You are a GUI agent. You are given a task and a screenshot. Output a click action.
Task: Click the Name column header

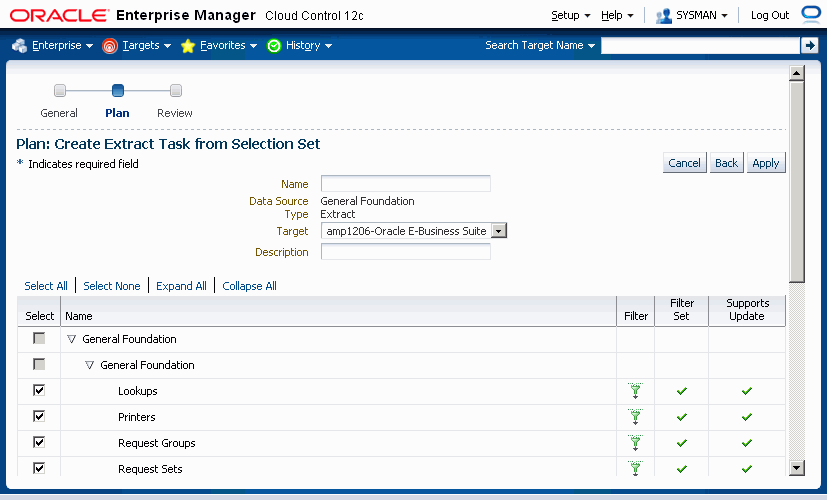pos(79,316)
